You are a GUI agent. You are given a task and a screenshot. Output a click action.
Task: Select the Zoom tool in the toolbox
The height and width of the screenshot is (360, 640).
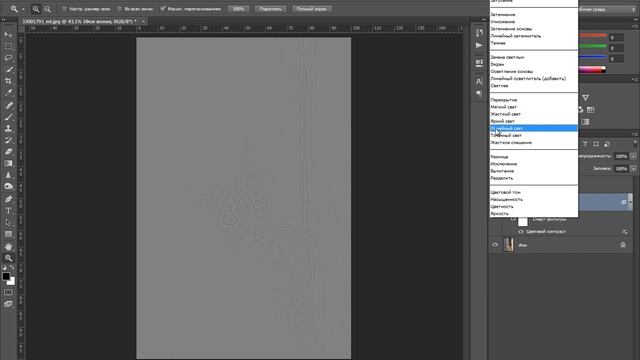pos(8,258)
